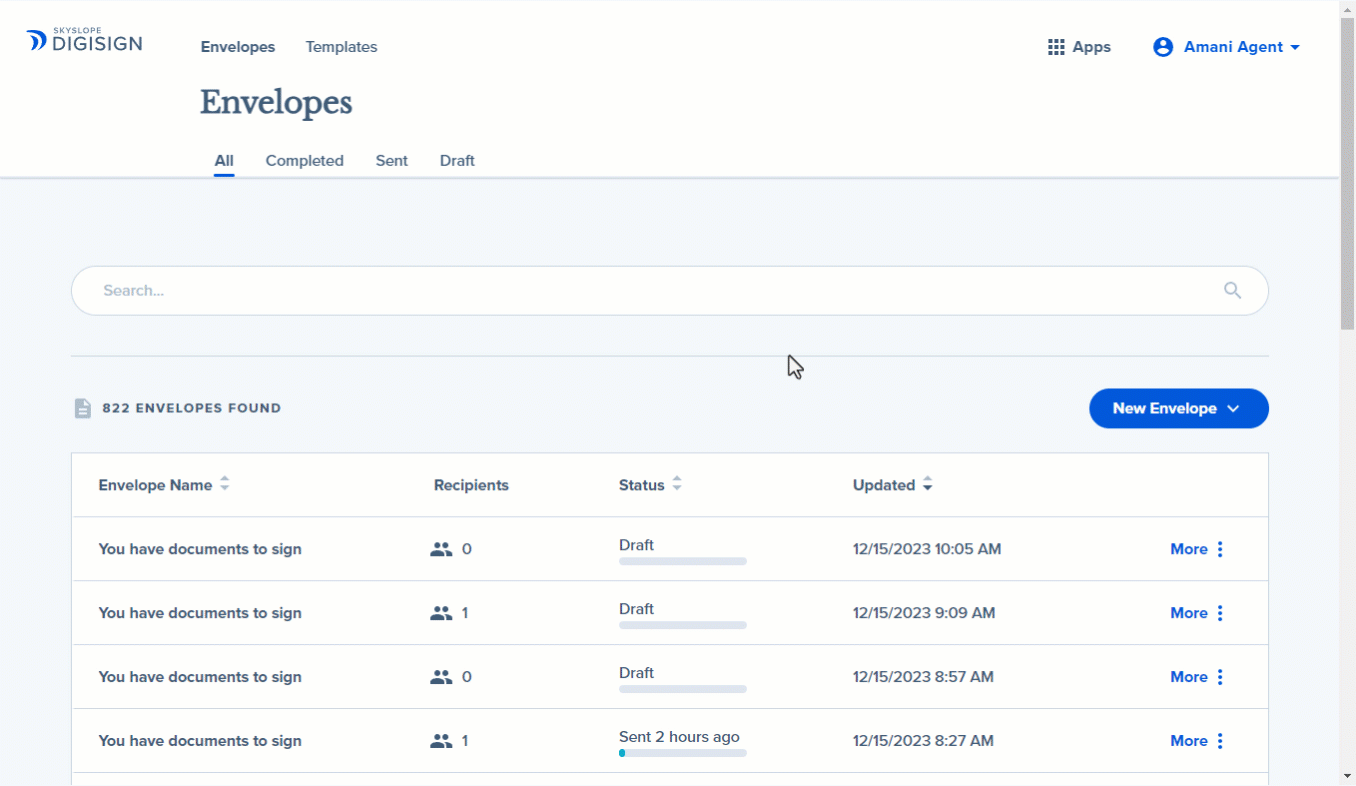1356x786 pixels.
Task: Click the progress bar of the 10:05 AM draft
Action: tap(683, 562)
